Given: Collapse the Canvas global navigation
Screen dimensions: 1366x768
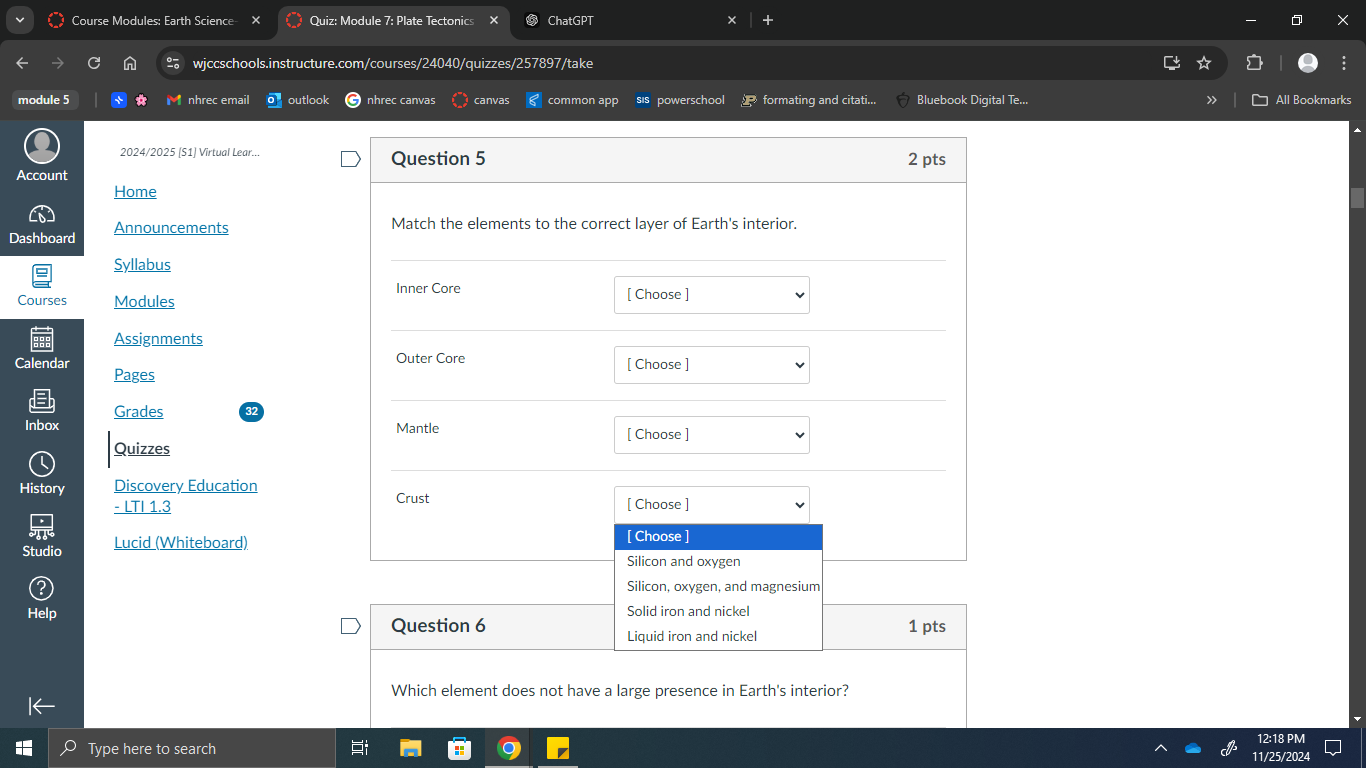Looking at the screenshot, I should coord(42,706).
